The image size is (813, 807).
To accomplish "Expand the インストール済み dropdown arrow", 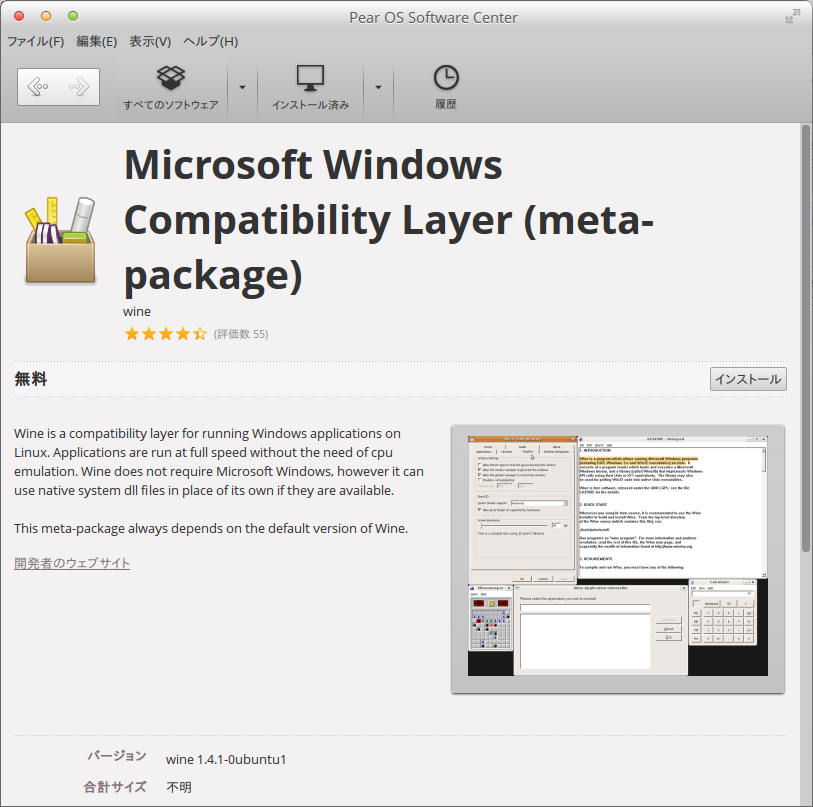I will pyautogui.click(x=379, y=88).
